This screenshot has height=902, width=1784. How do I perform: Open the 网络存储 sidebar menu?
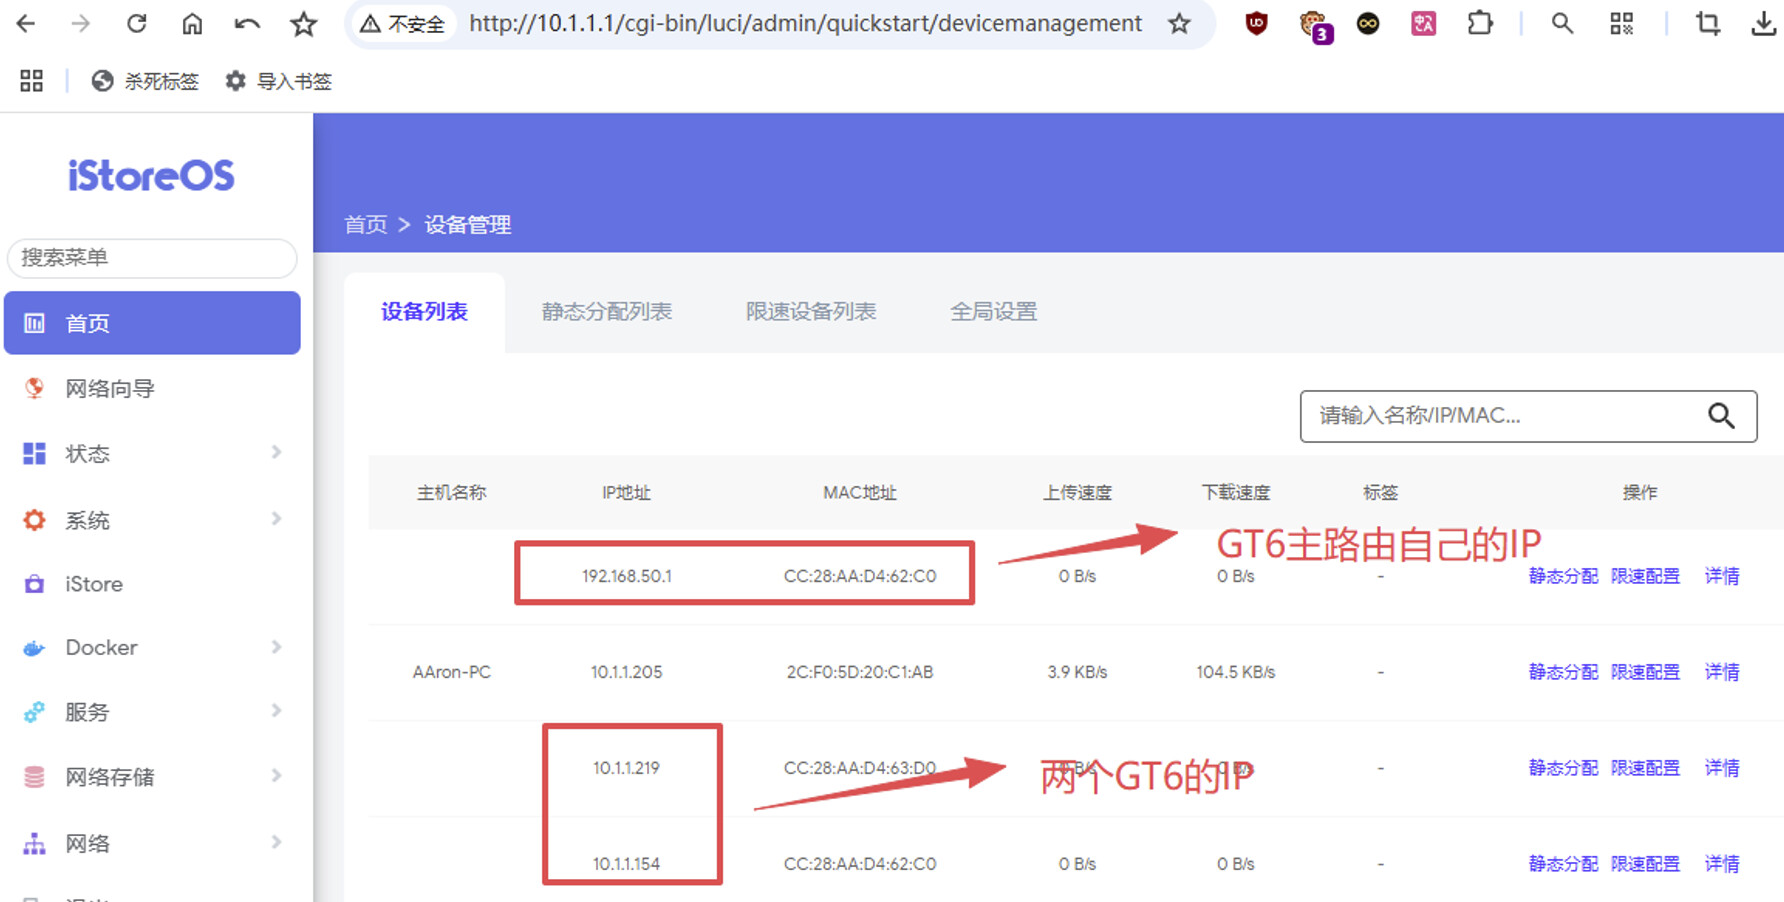pos(152,777)
